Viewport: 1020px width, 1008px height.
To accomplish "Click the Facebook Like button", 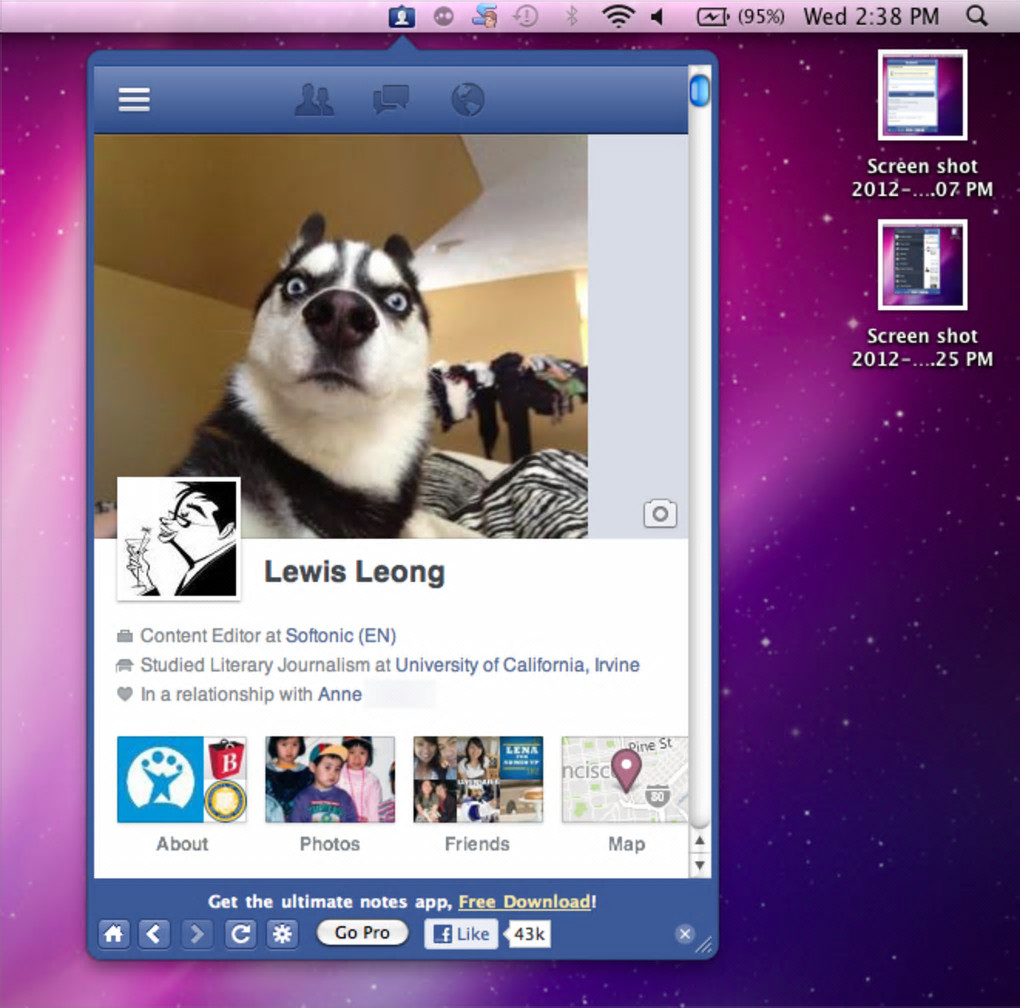I will tap(461, 934).
